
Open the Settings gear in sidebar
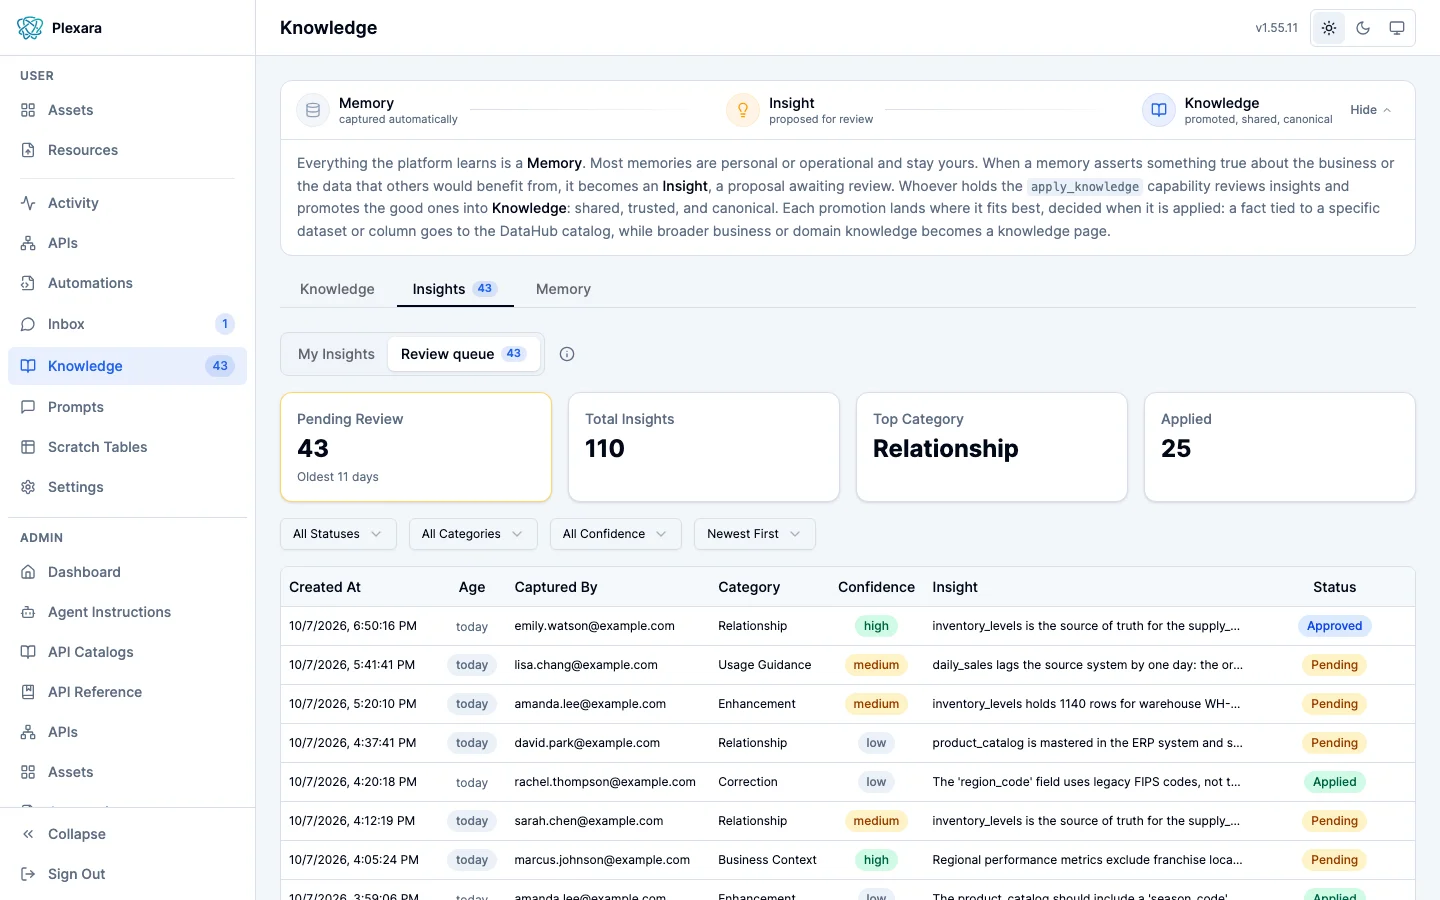click(x=28, y=487)
